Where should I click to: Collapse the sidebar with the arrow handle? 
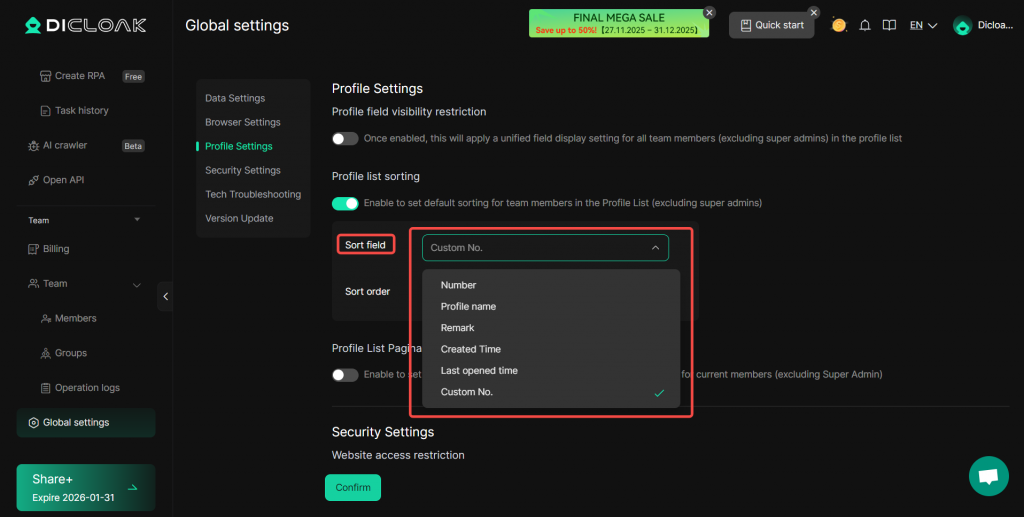pos(165,296)
